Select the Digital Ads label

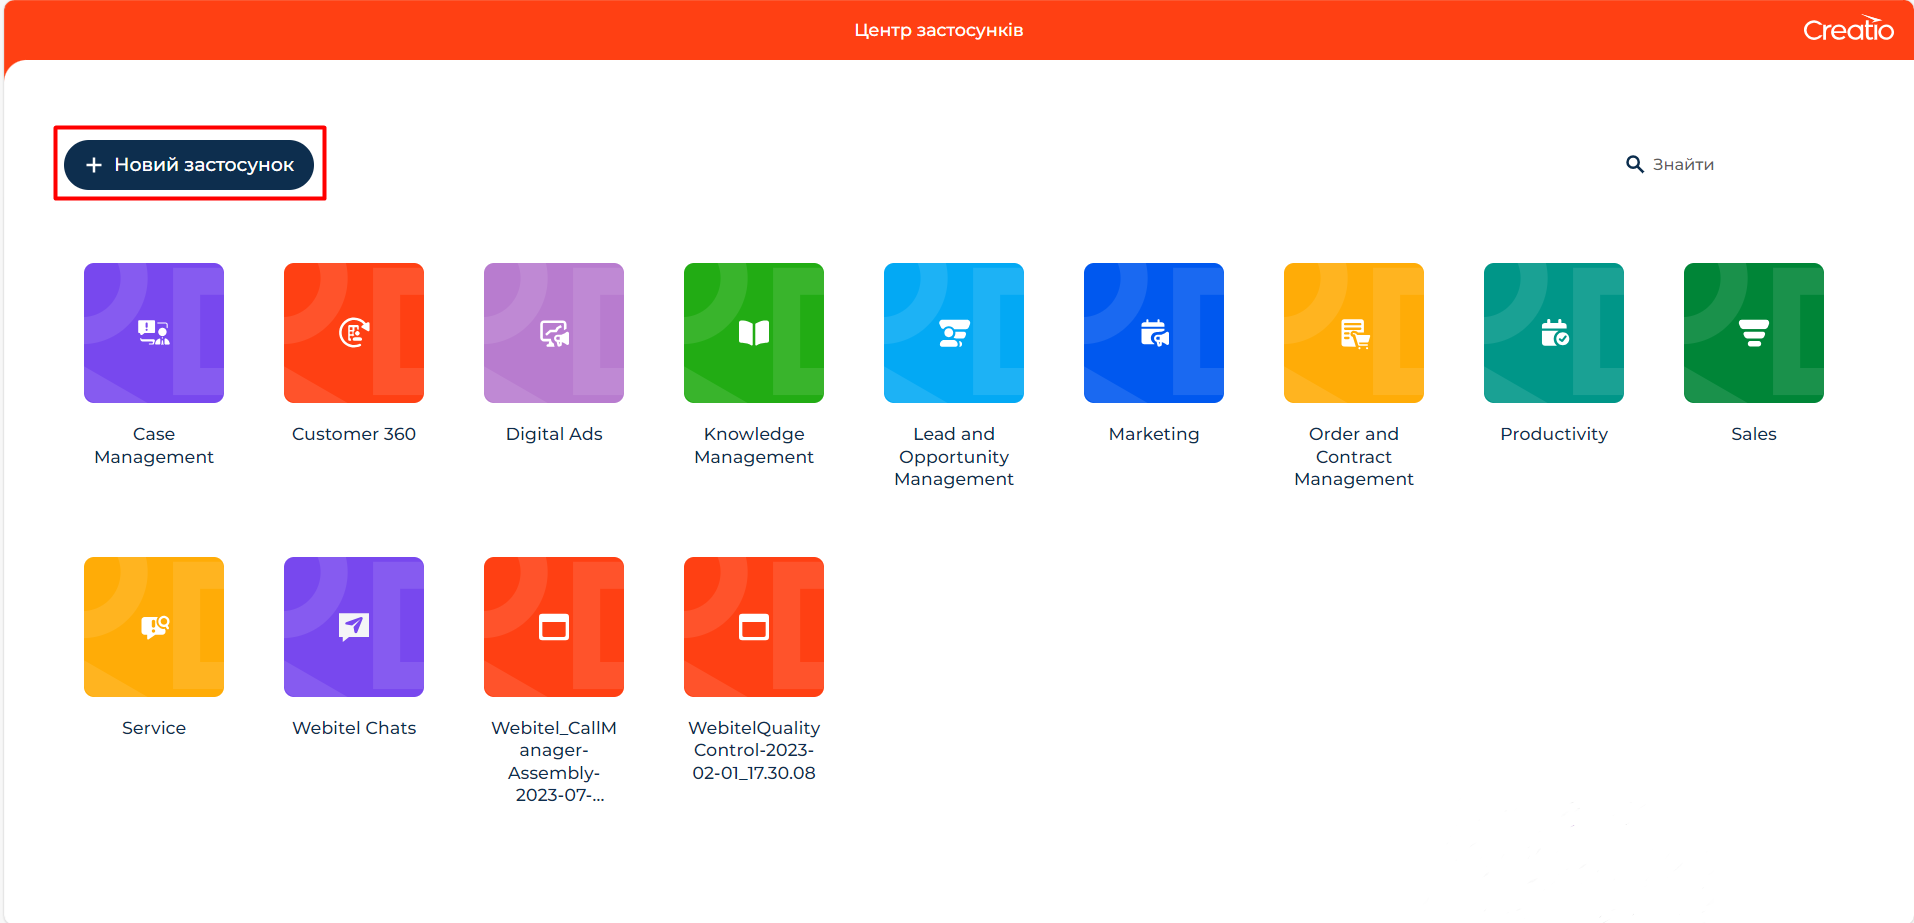[554, 434]
